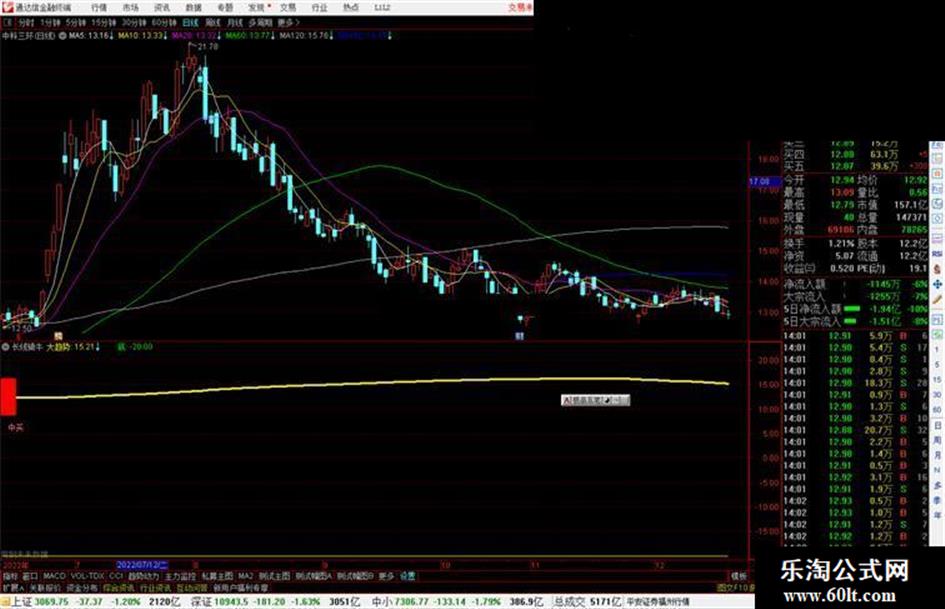Image resolution: width=945 pixels, height=609 pixels.
Task: Select 年 yearly period in right sidebar
Action: click(x=937, y=516)
